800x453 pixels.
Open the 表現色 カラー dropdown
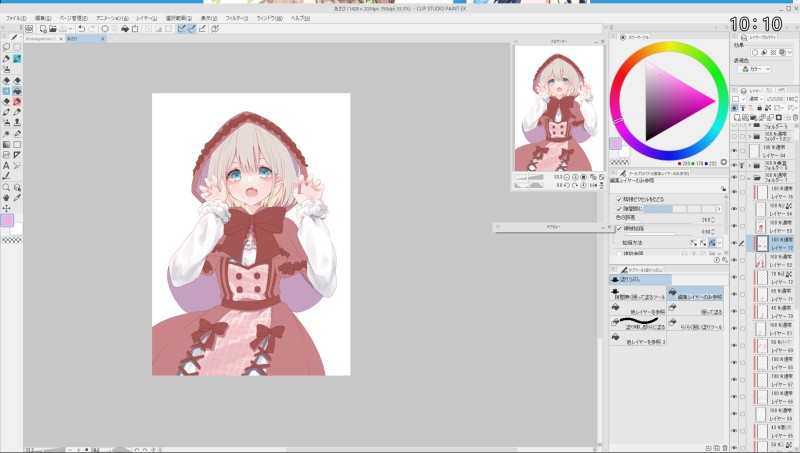pyautogui.click(x=756, y=69)
